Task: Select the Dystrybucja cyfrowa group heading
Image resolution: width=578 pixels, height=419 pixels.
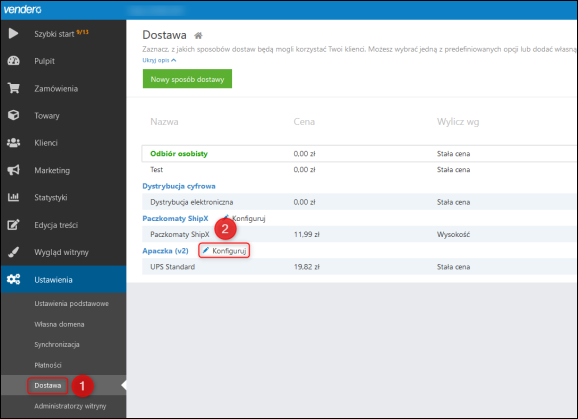Action: (179, 186)
